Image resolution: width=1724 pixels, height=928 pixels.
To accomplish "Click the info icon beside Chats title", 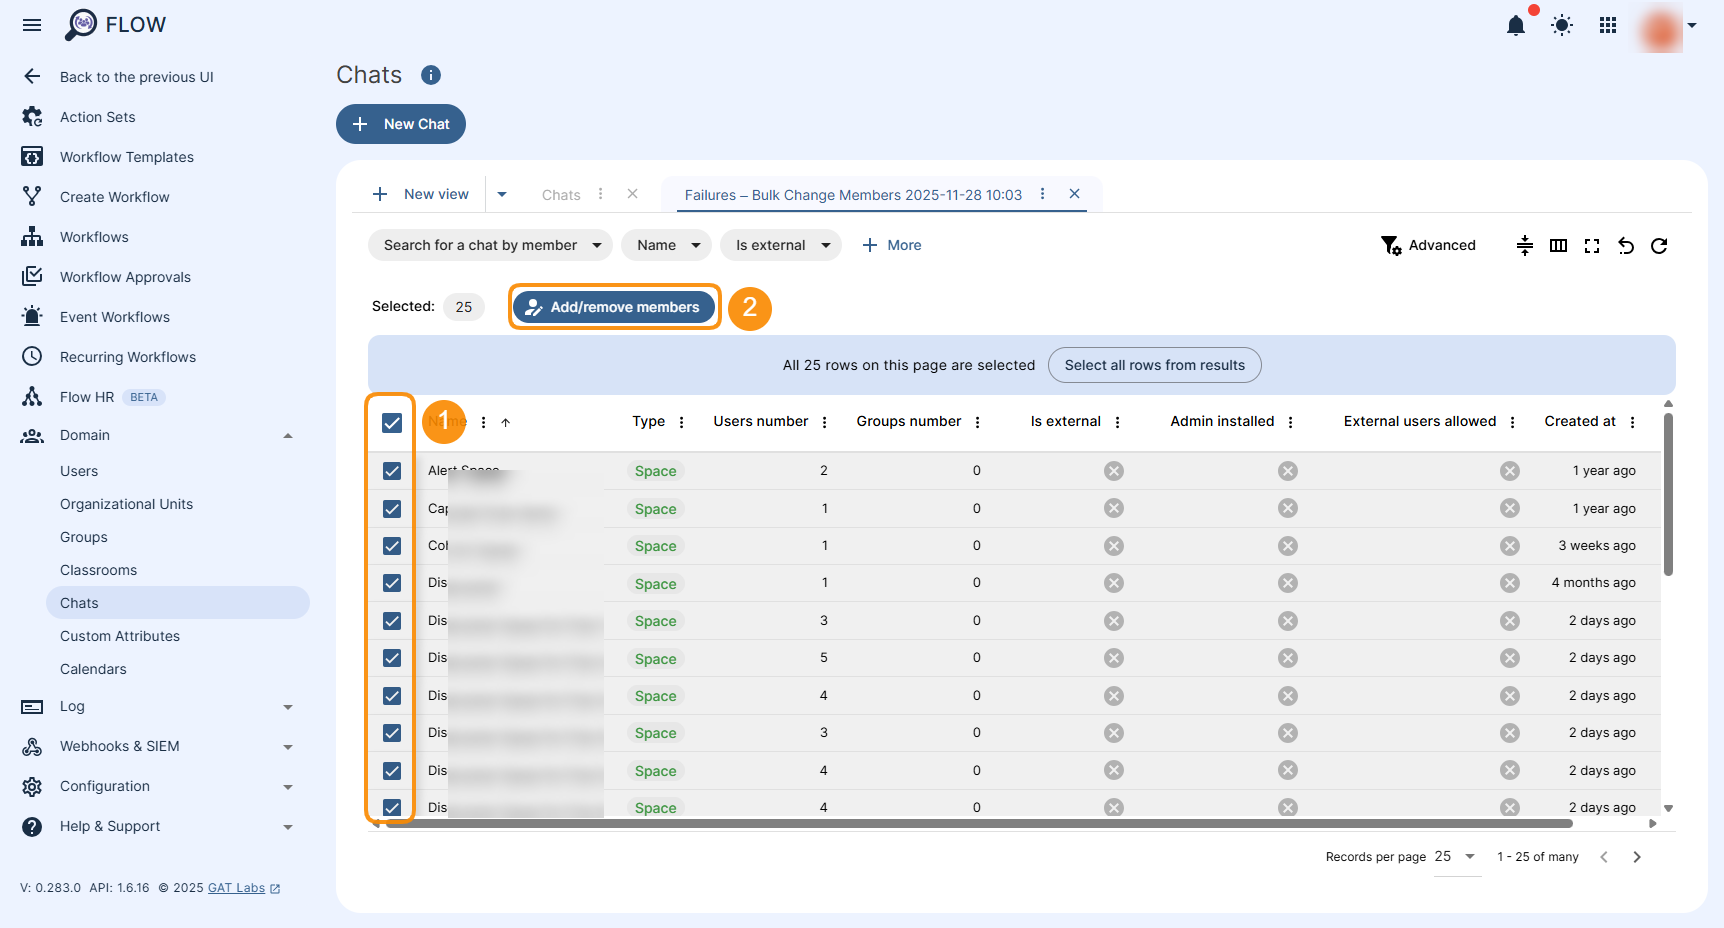I will point(431,75).
